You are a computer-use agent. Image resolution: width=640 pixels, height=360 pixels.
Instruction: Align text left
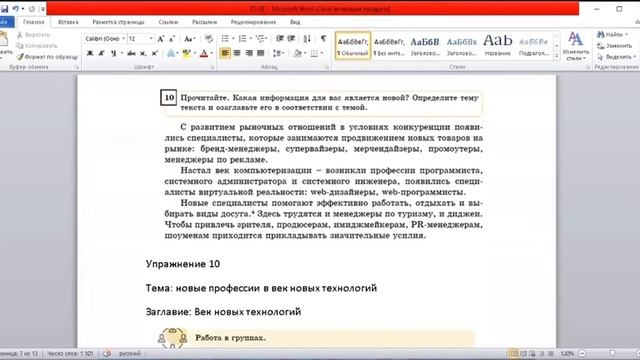coord(225,53)
